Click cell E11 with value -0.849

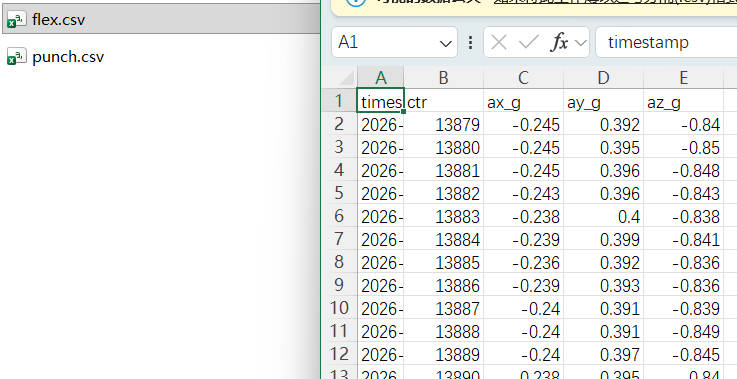coord(683,332)
